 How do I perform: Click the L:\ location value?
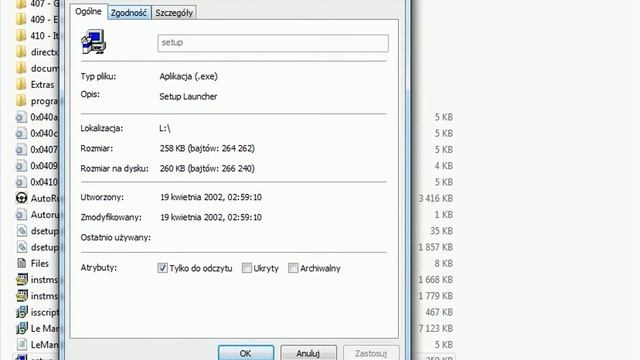[x=164, y=128]
